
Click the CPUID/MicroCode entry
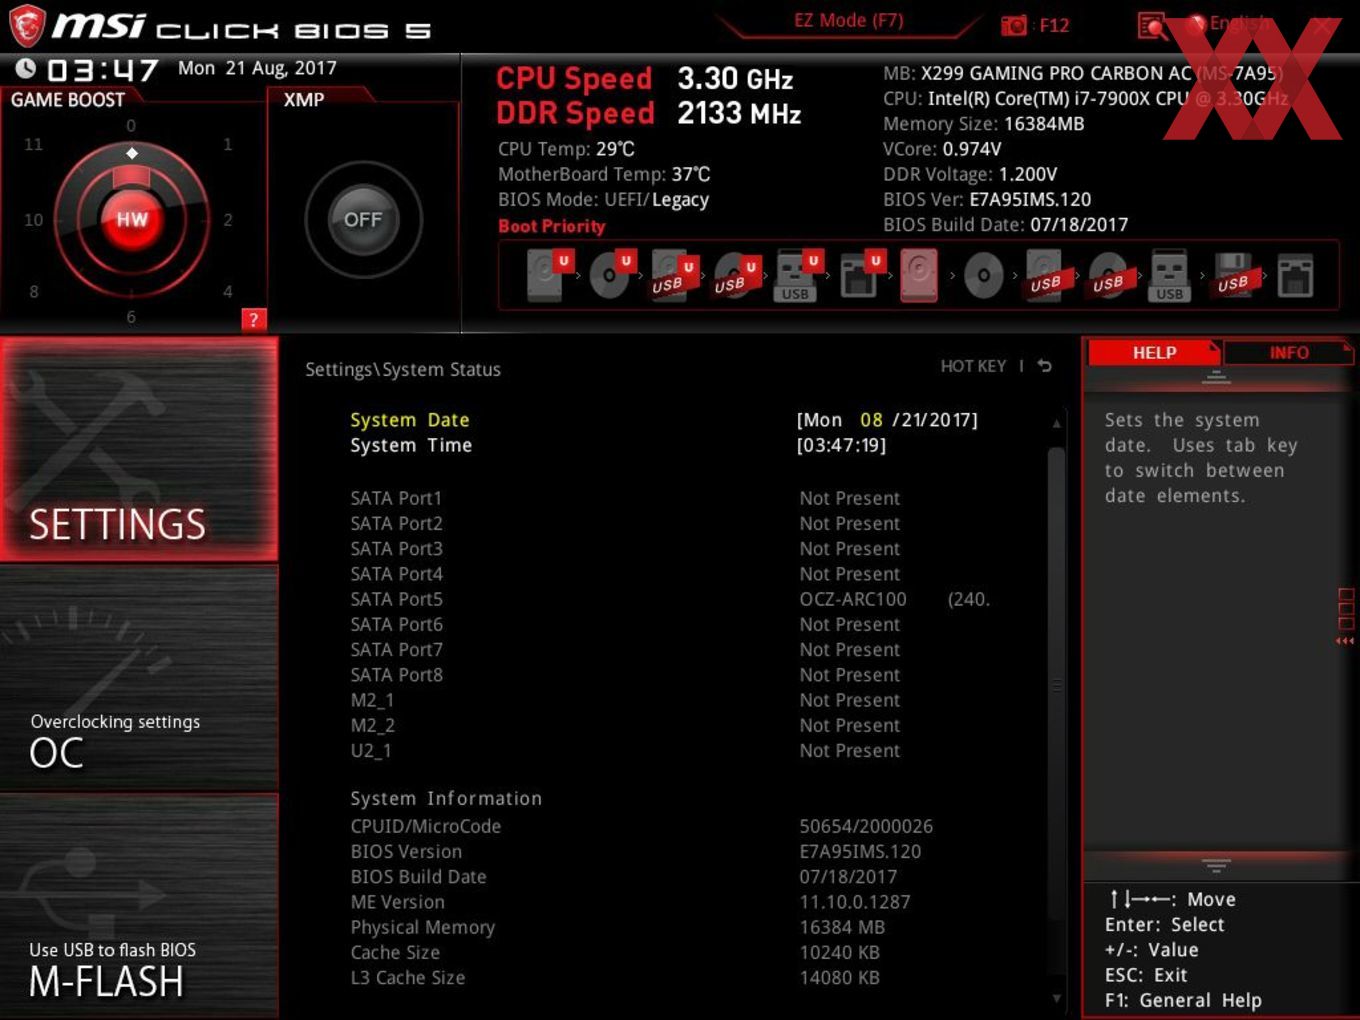click(x=641, y=826)
